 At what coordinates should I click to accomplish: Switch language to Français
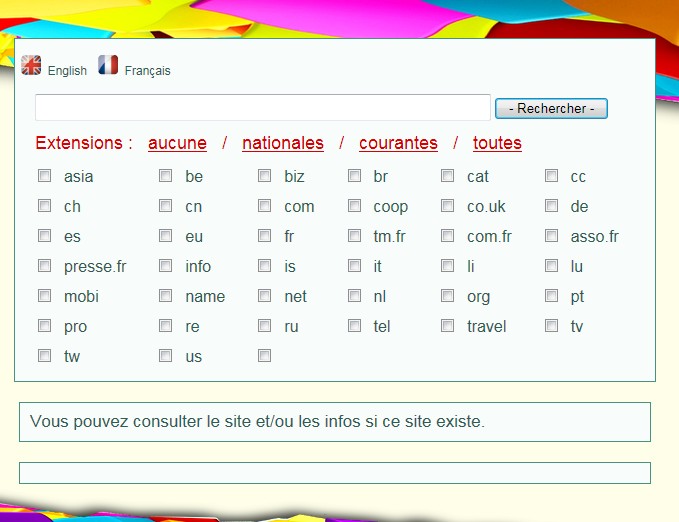[x=147, y=71]
